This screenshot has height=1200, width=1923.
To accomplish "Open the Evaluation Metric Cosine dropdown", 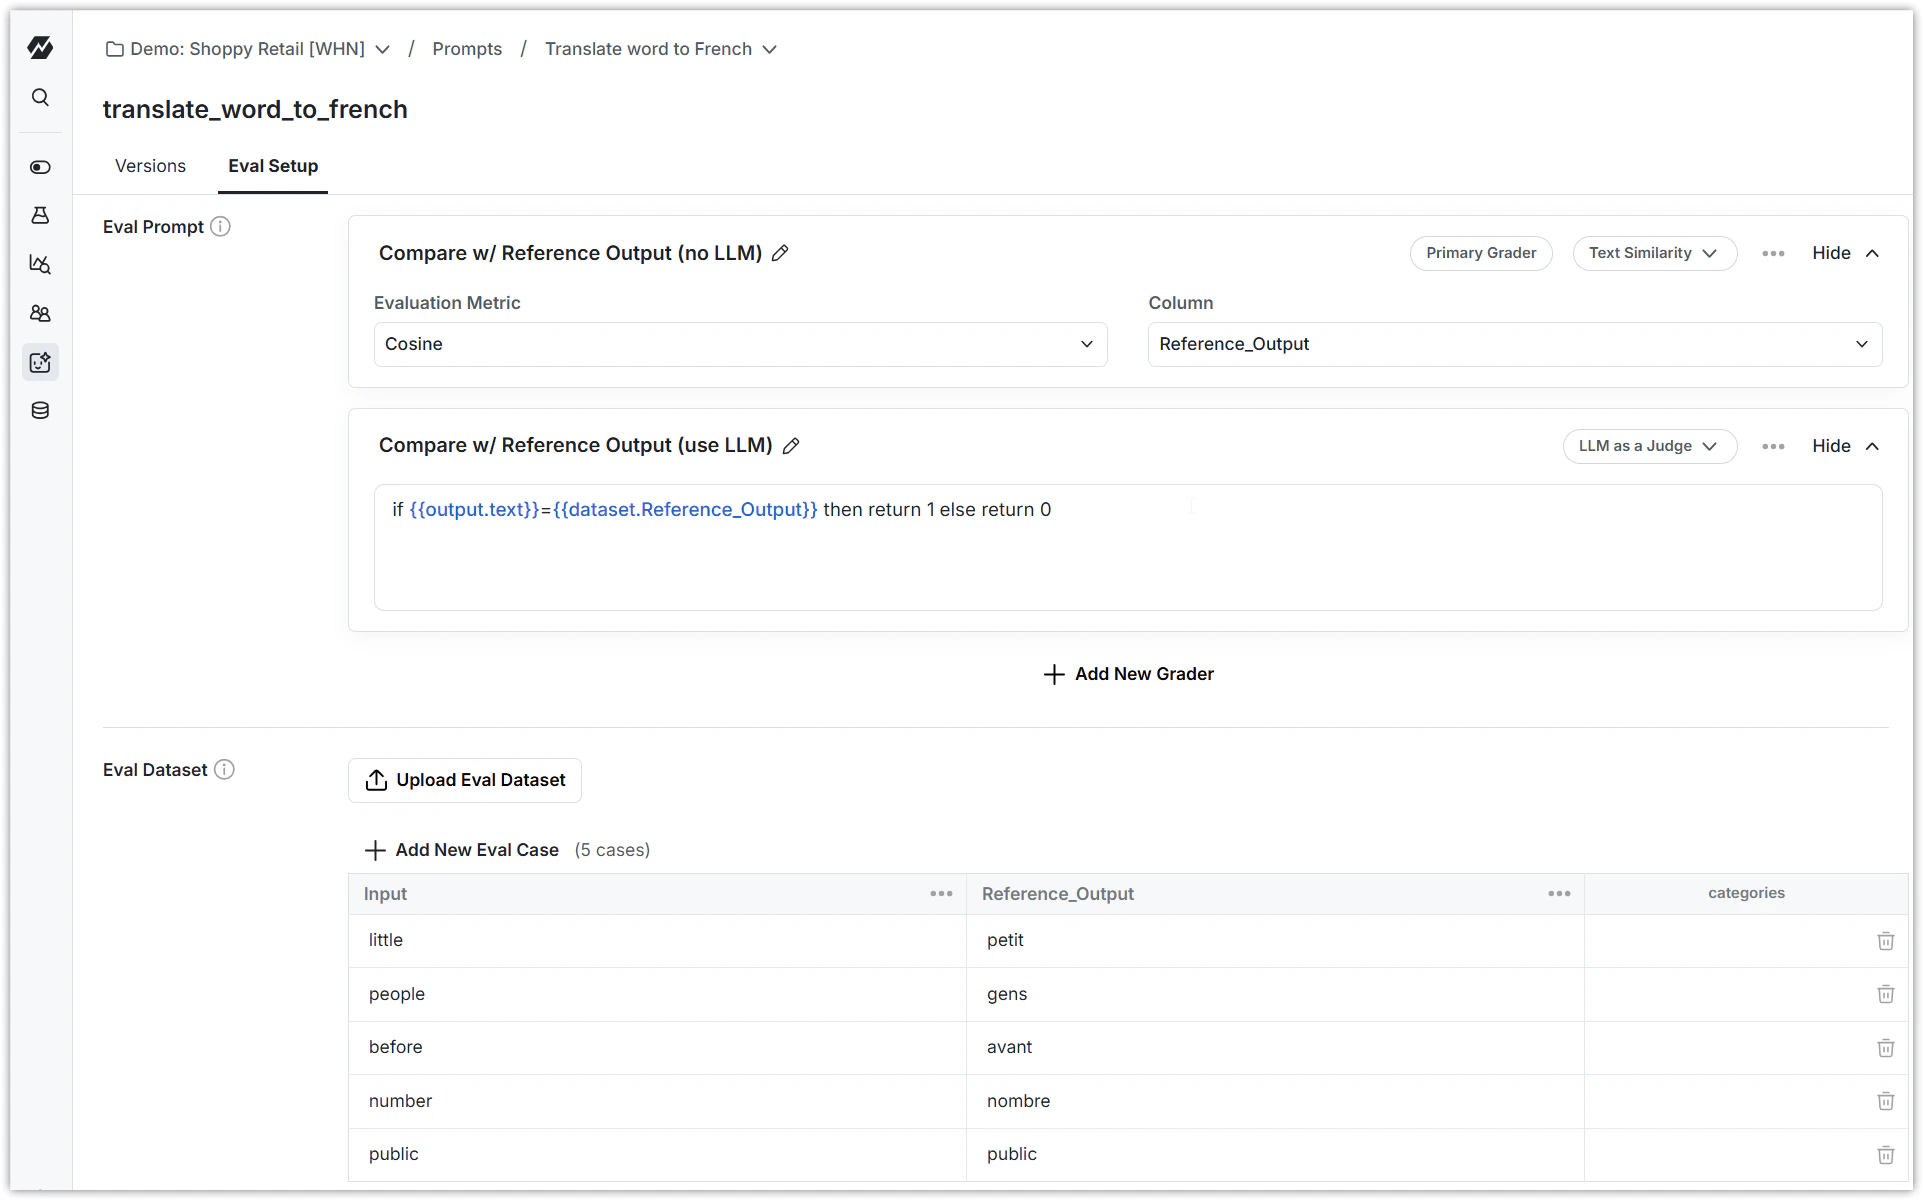I will pyautogui.click(x=739, y=344).
